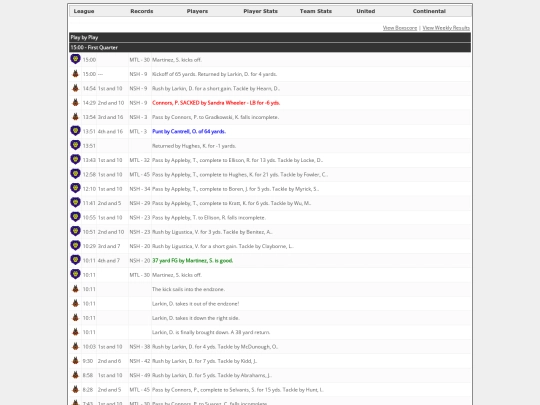Click NSH logo on 9:30 Larkin rush row
The width and height of the screenshot is (540, 405).
coord(75,361)
